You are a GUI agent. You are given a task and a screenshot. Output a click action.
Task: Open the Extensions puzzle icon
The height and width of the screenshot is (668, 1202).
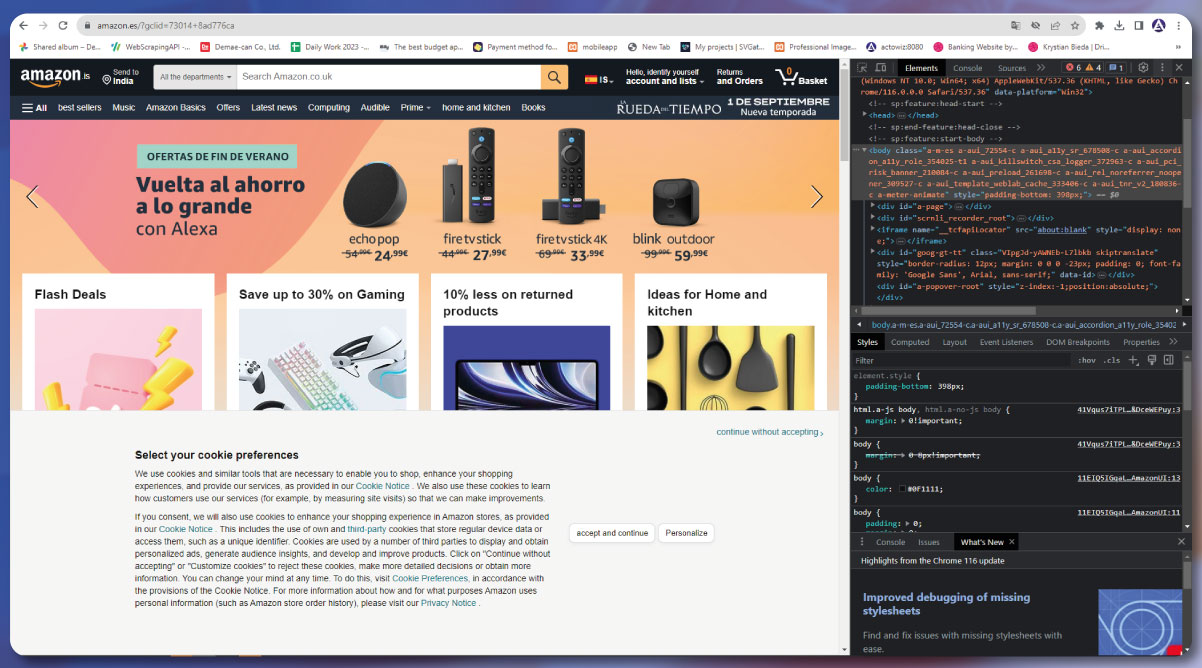coord(1099,25)
